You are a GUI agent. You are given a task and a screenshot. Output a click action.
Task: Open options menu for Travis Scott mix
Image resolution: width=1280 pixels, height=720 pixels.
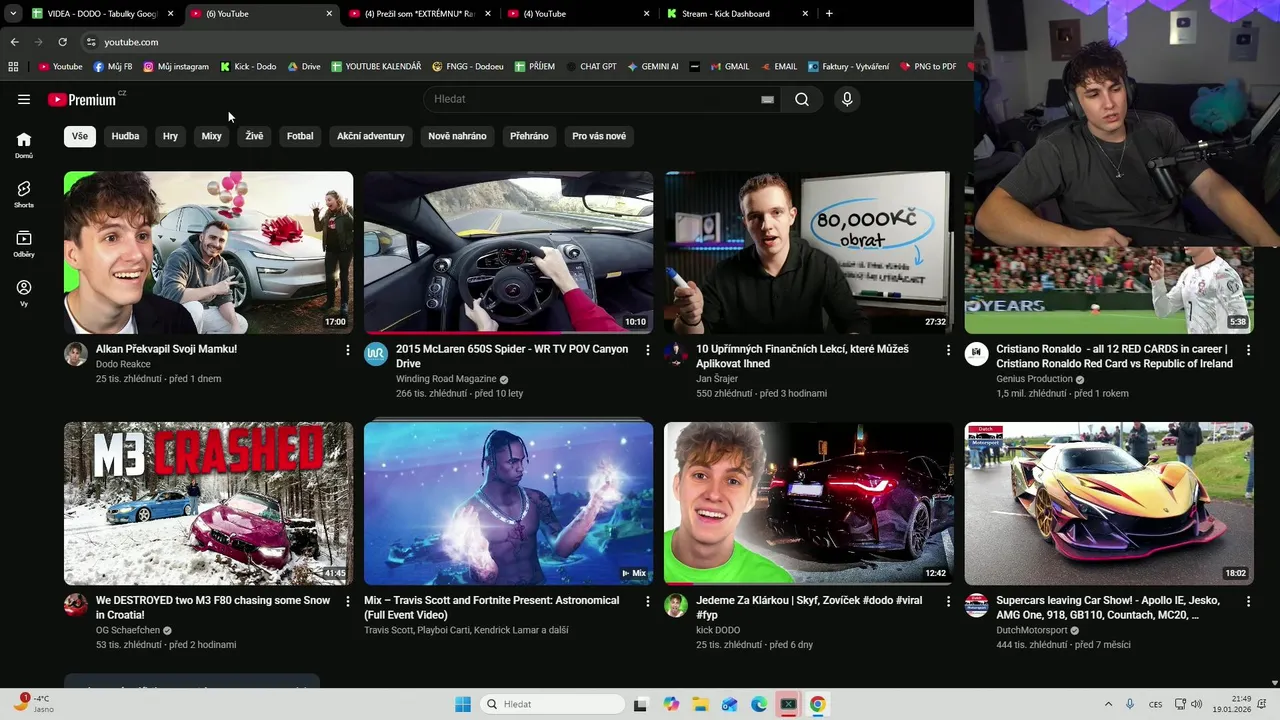tap(648, 601)
